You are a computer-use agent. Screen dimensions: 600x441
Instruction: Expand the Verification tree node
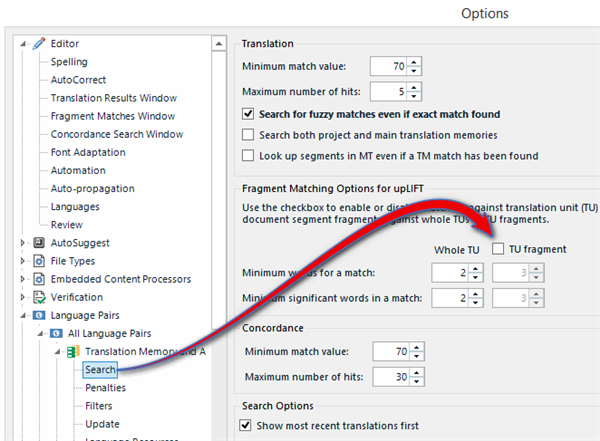[23, 297]
